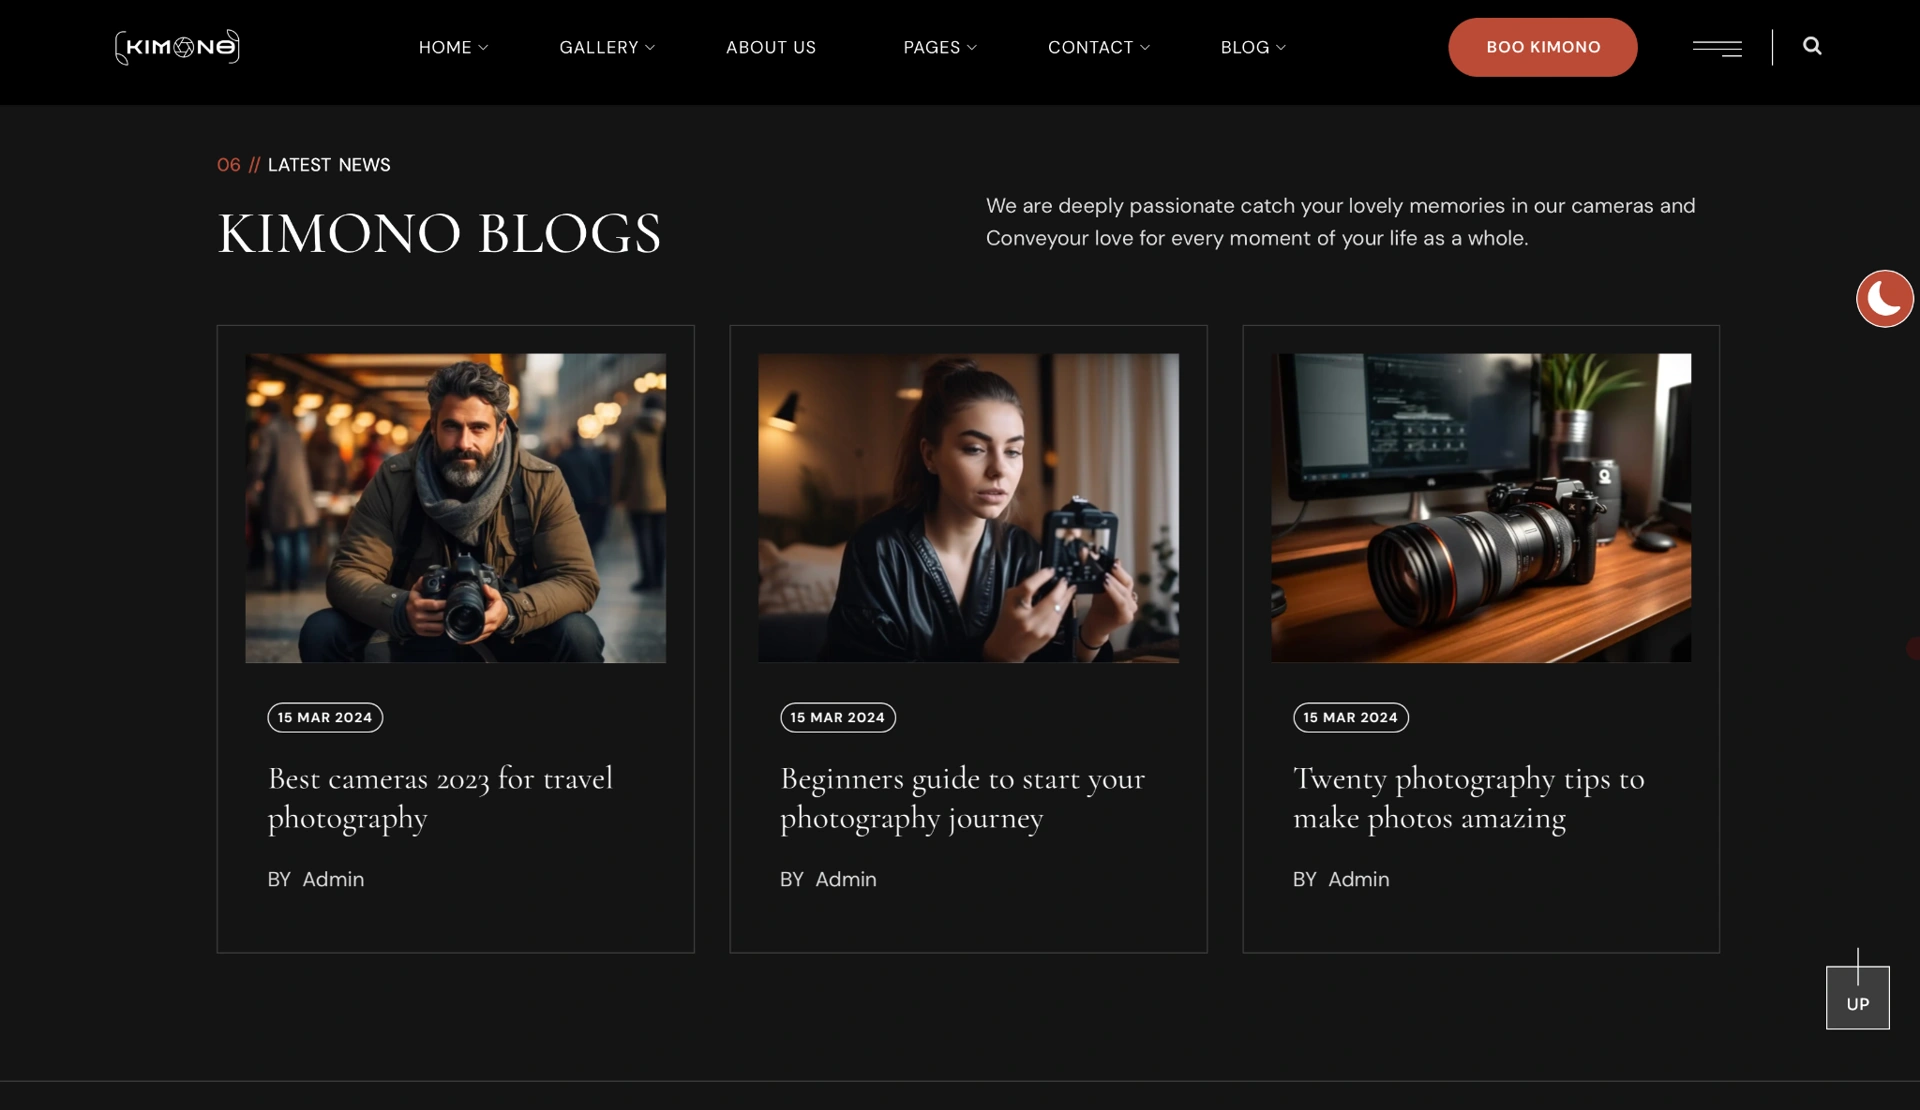The height and width of the screenshot is (1110, 1920).
Task: Open thumbnail of woman with camera
Action: point(968,508)
